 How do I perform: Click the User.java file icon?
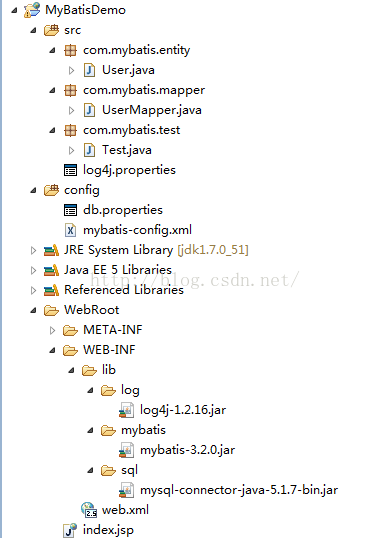[89, 70]
